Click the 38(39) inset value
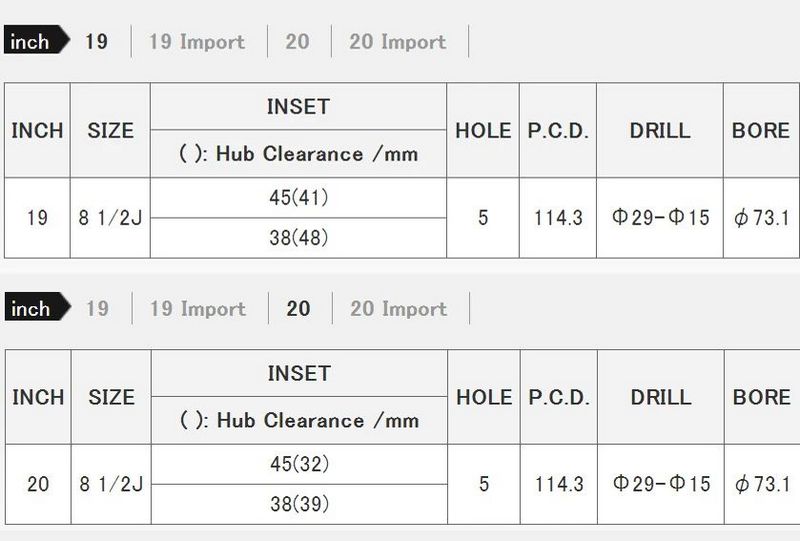800x541 pixels. coord(298,504)
